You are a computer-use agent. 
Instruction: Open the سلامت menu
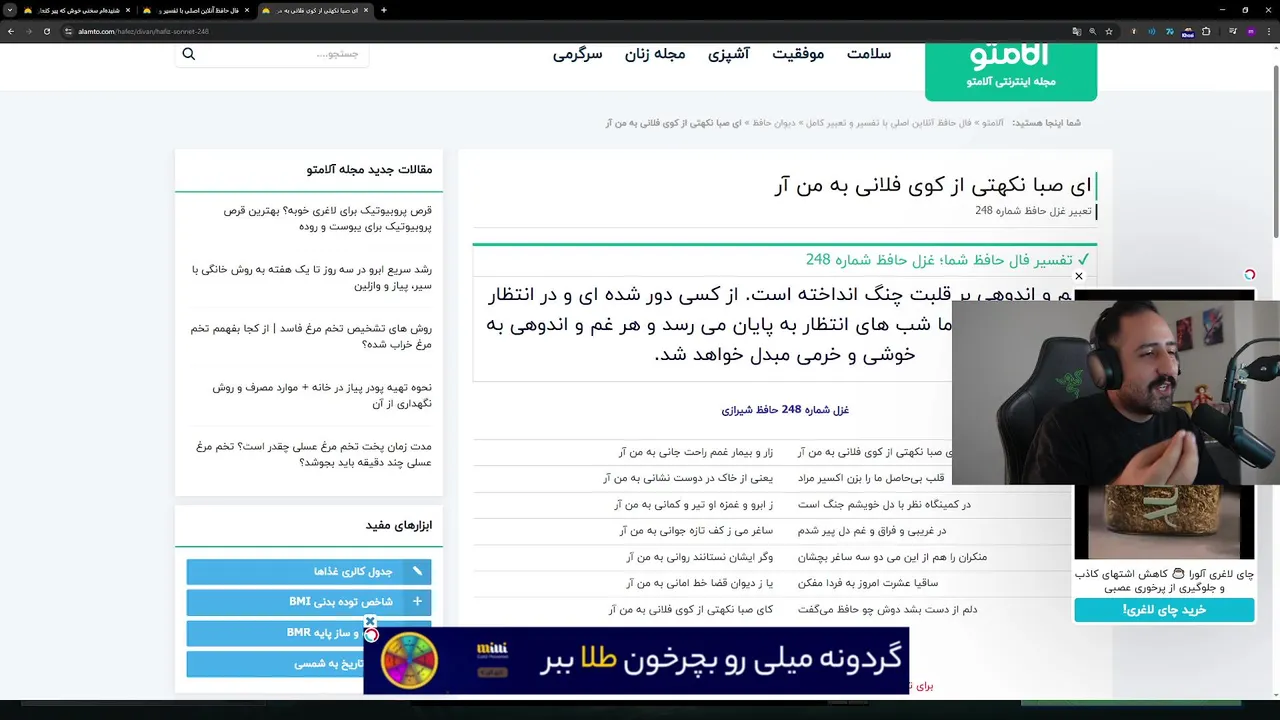[x=869, y=54]
